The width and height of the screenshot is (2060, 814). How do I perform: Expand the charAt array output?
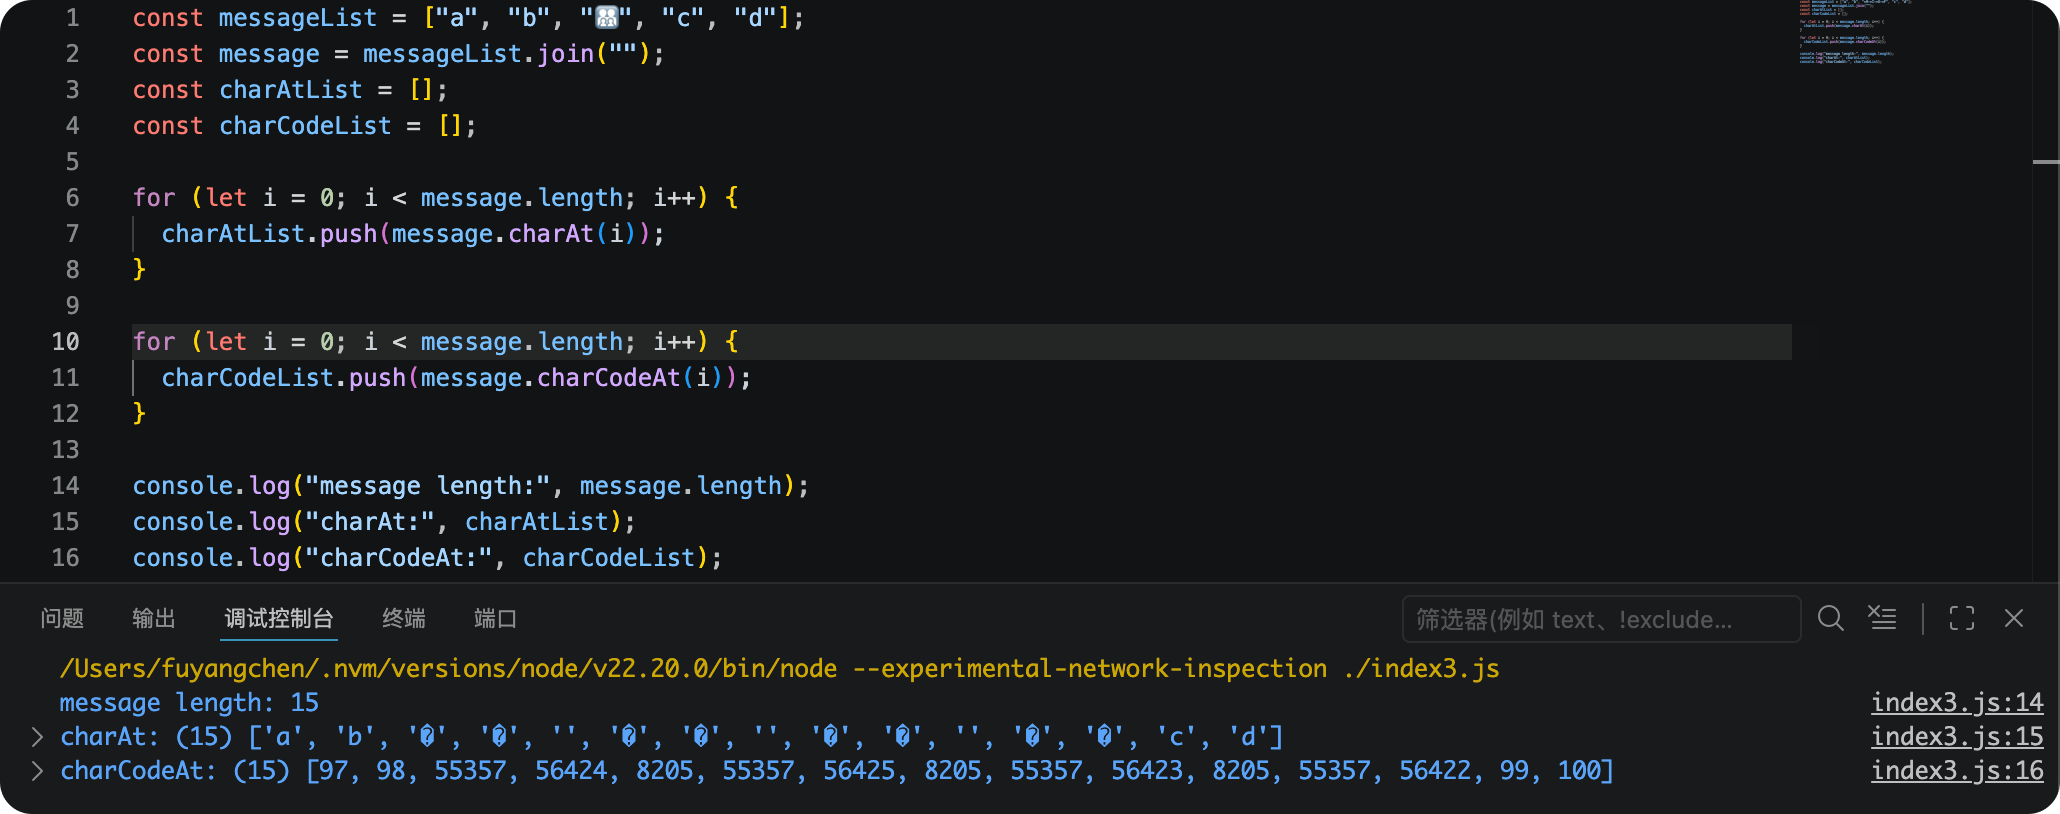tap(37, 737)
